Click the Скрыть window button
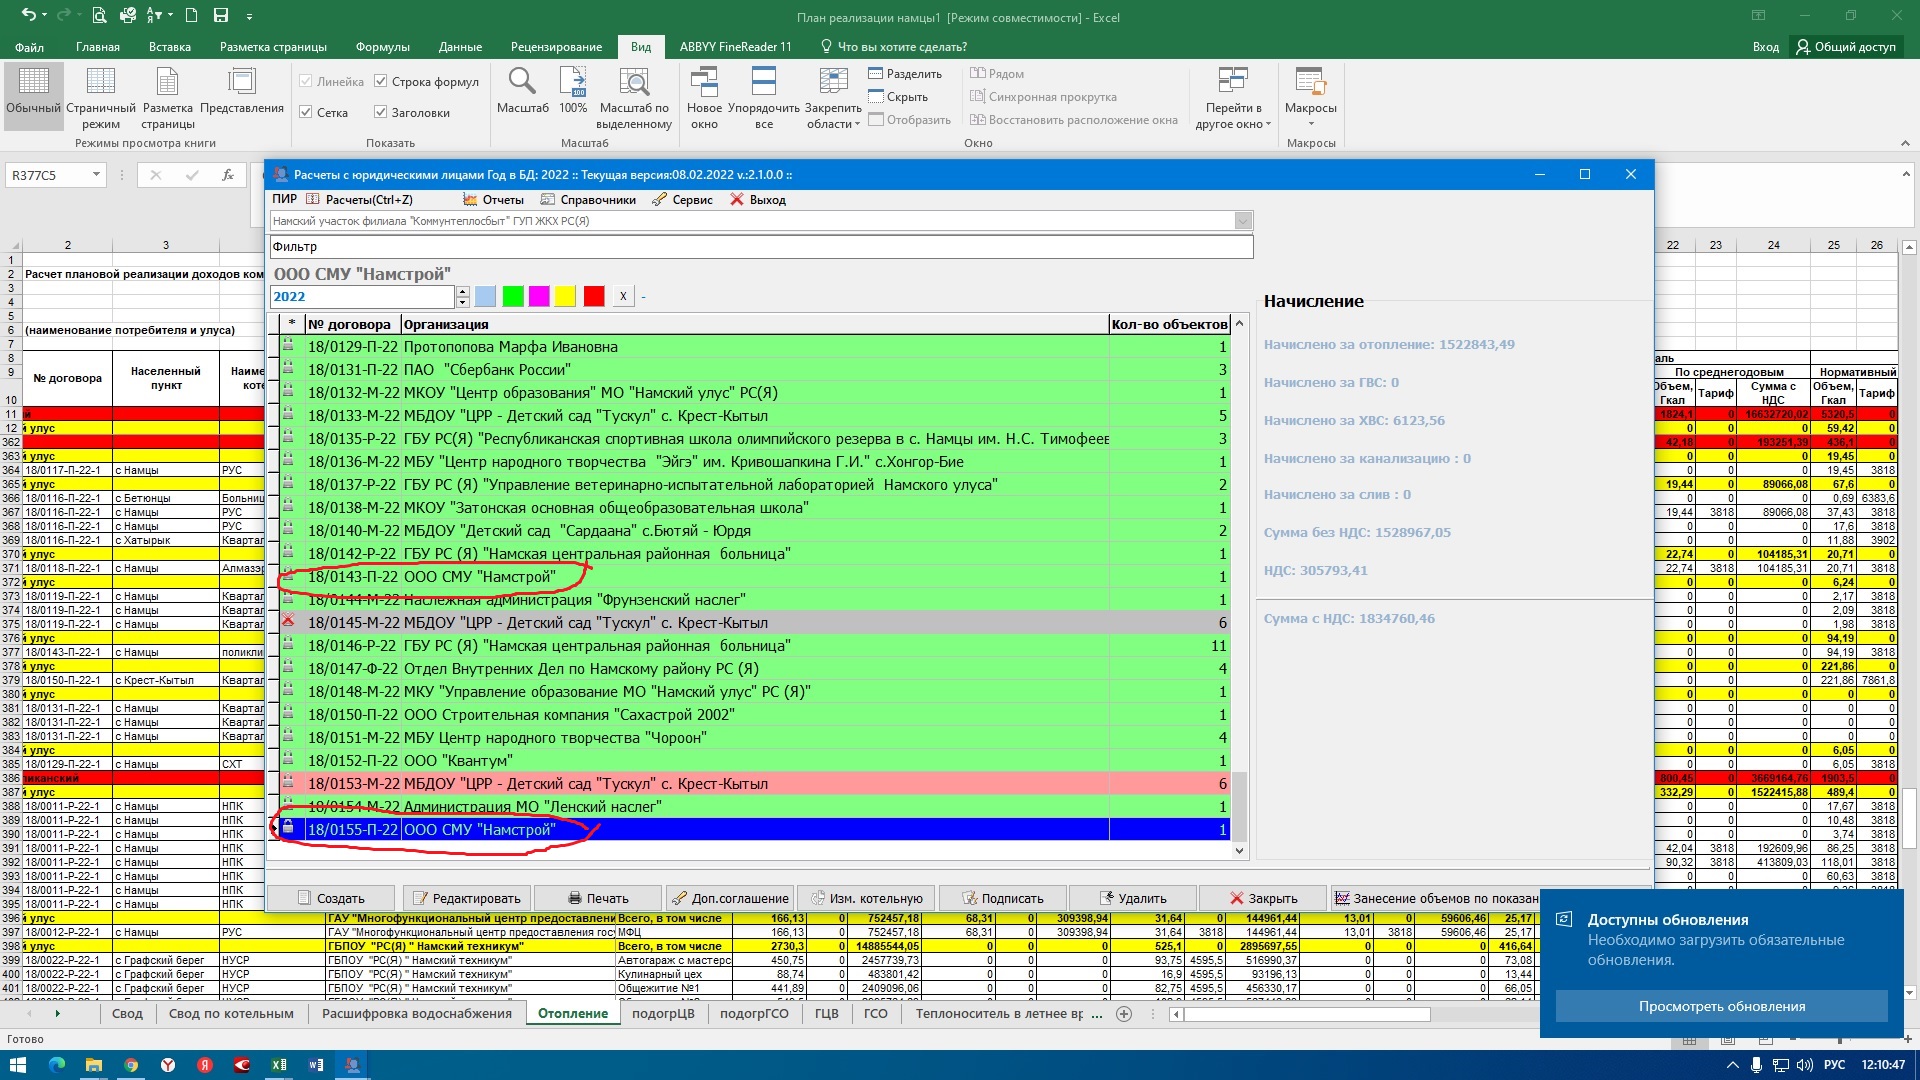The width and height of the screenshot is (1920, 1080). coord(898,97)
